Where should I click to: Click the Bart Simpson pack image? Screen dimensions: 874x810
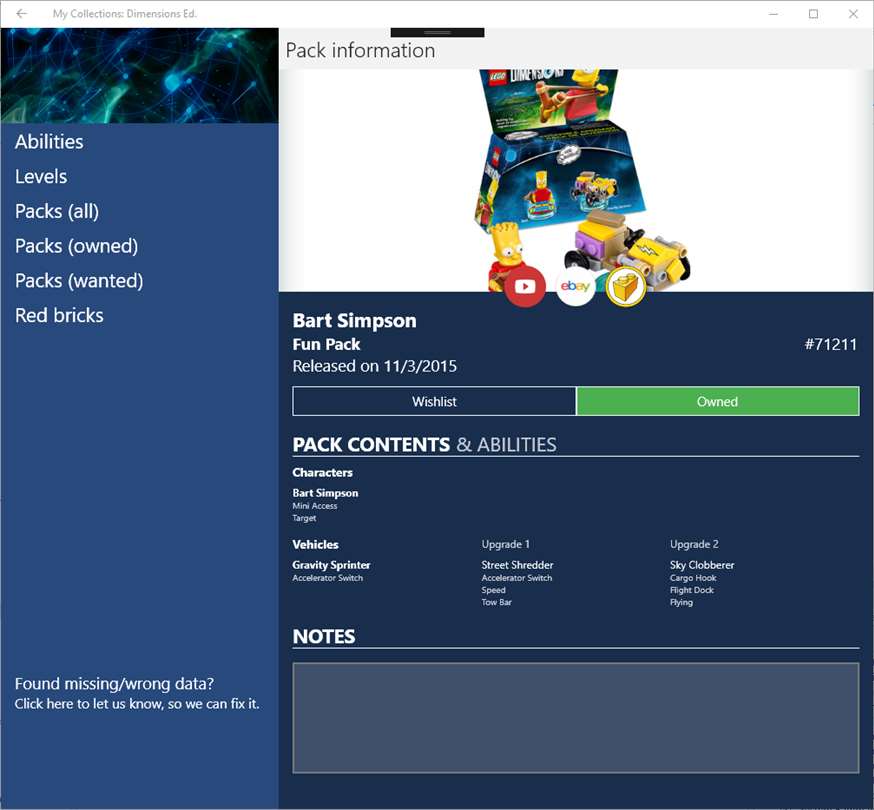tap(575, 180)
